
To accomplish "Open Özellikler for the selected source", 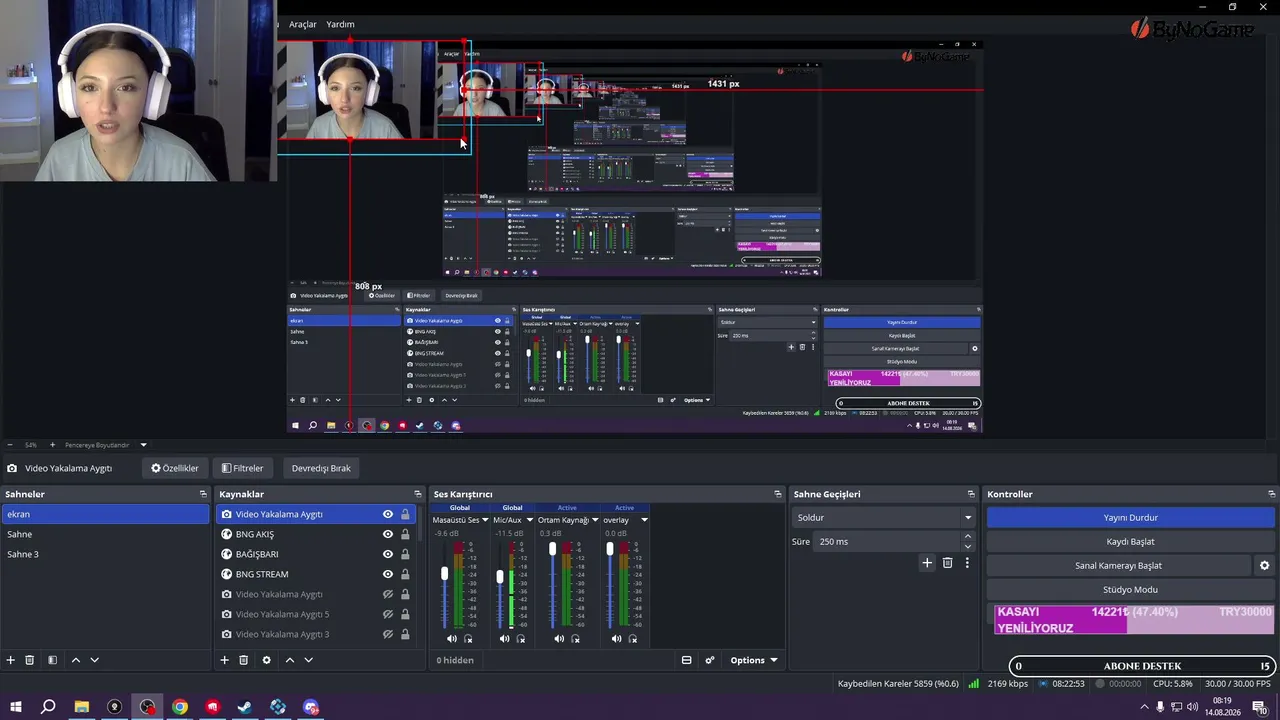I will [175, 468].
